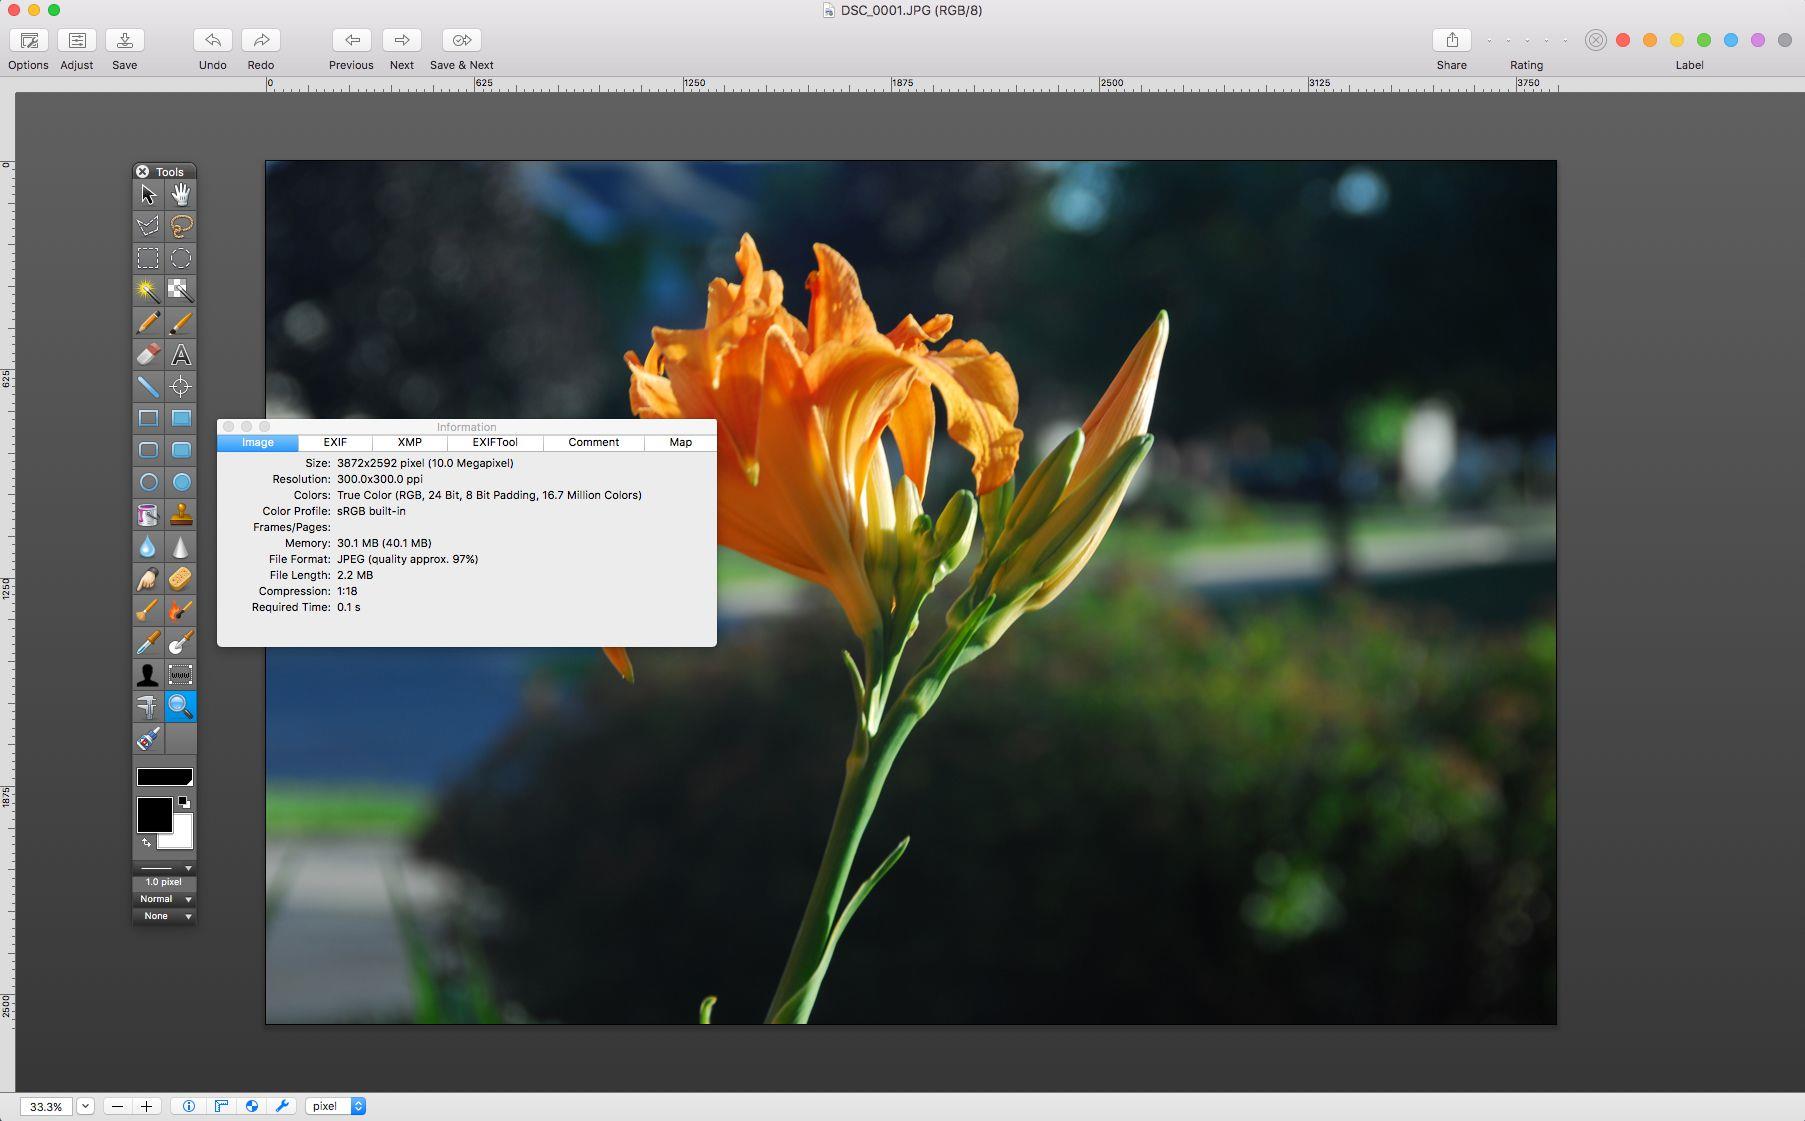This screenshot has width=1805, height=1121.
Task: Switch to the EXIF tab
Action: click(x=335, y=442)
